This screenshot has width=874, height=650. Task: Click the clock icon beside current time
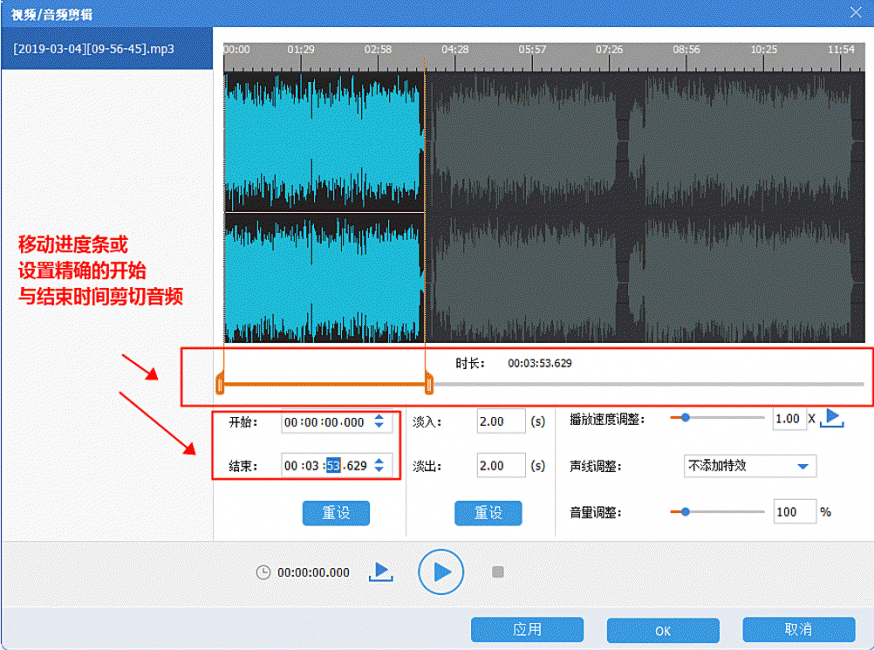click(263, 573)
